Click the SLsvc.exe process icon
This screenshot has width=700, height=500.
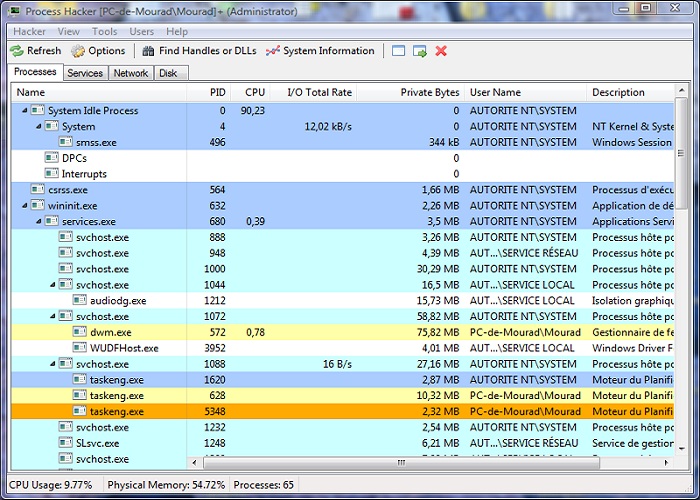click(x=66, y=442)
